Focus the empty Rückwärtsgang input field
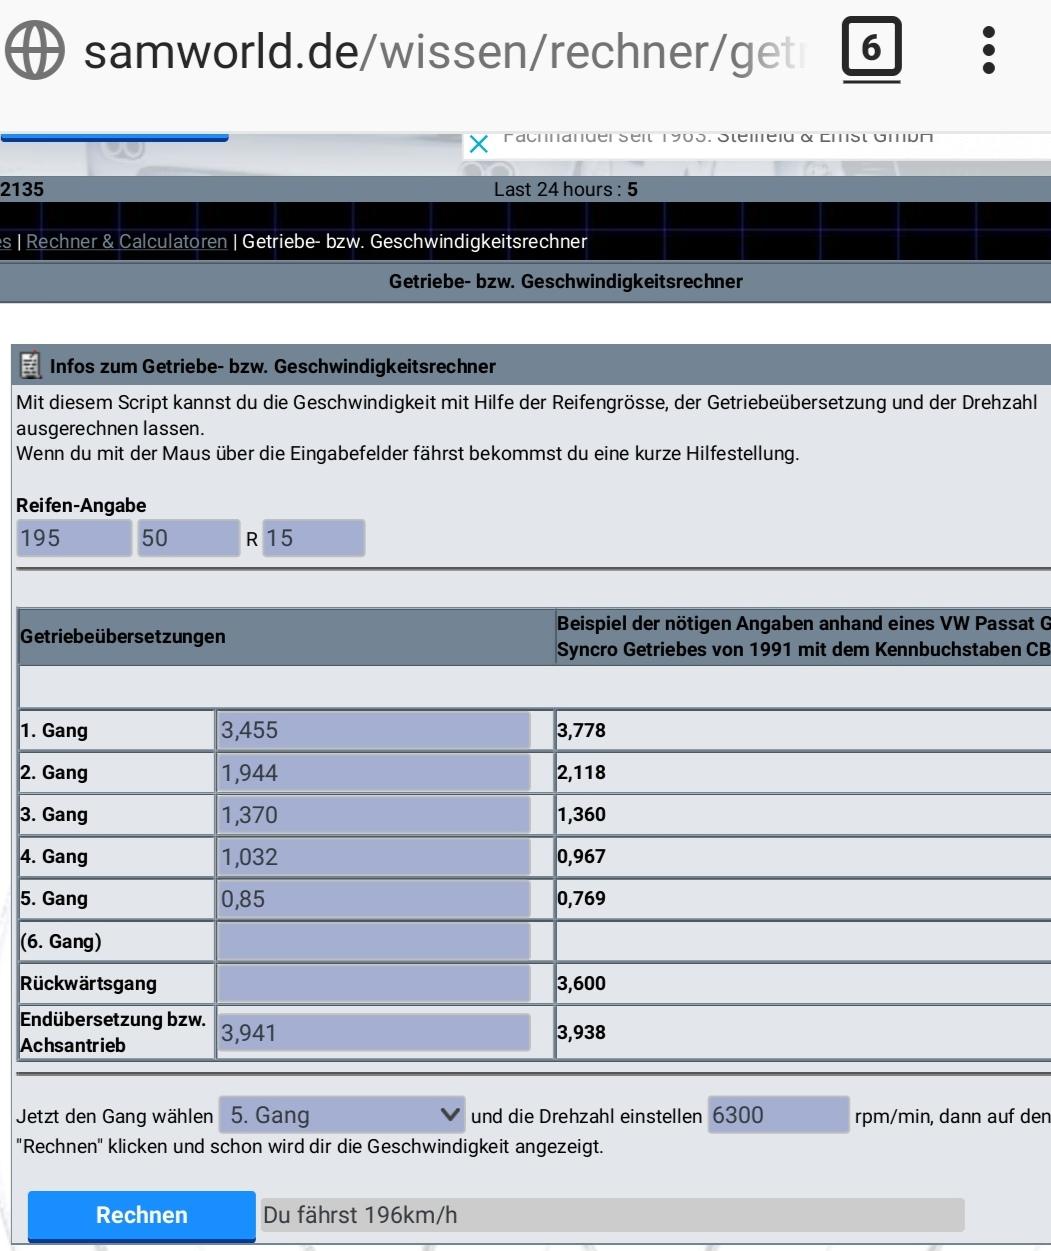 pyautogui.click(x=374, y=983)
